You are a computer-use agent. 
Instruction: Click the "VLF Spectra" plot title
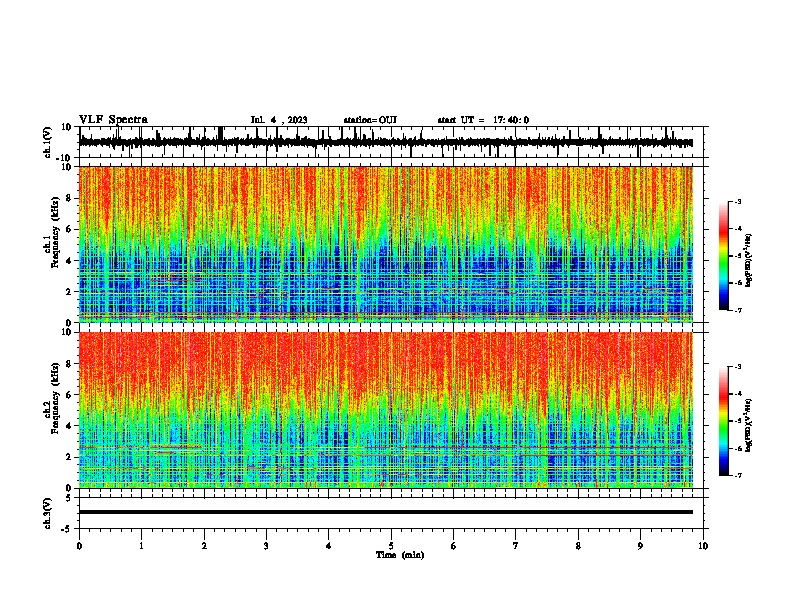[113, 120]
